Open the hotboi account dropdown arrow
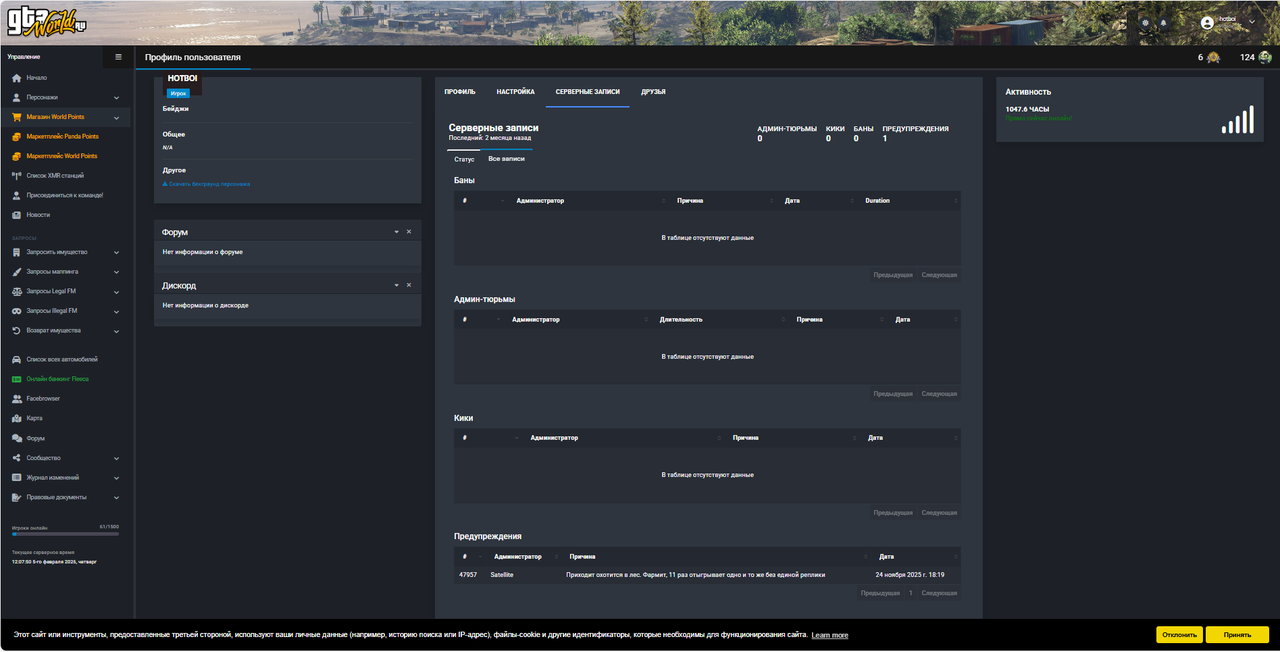 [1251, 21]
